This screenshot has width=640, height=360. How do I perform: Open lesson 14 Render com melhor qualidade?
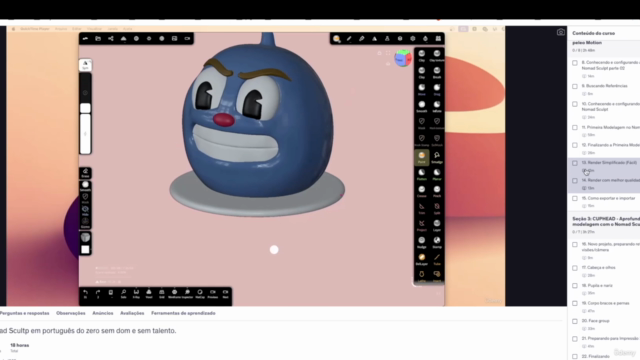(604, 184)
